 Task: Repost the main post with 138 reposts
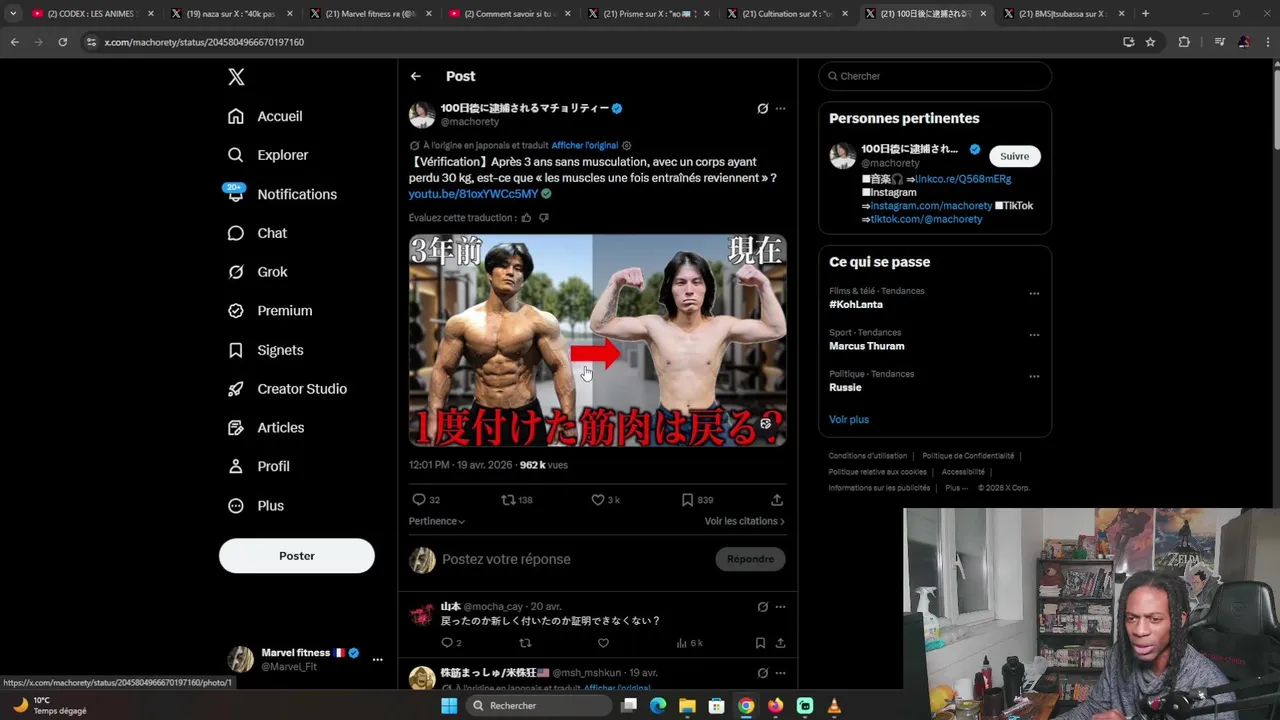point(516,500)
